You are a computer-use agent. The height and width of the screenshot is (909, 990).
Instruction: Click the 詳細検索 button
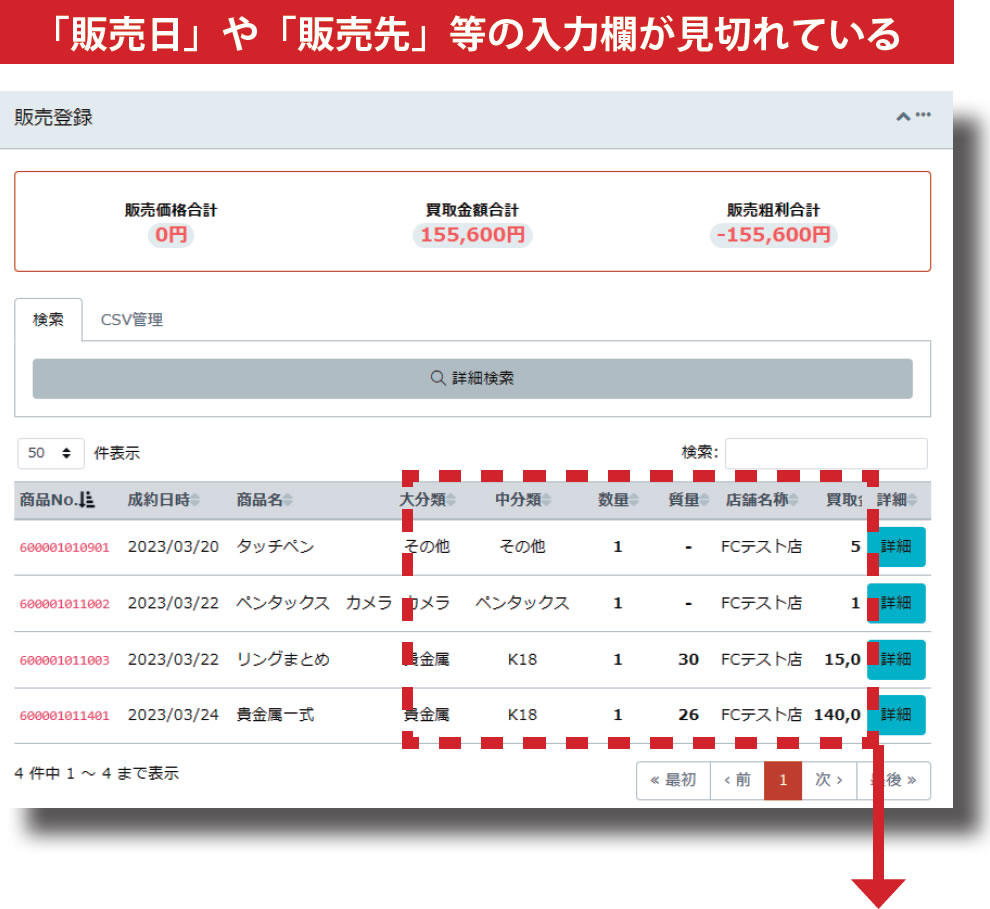pos(472,379)
